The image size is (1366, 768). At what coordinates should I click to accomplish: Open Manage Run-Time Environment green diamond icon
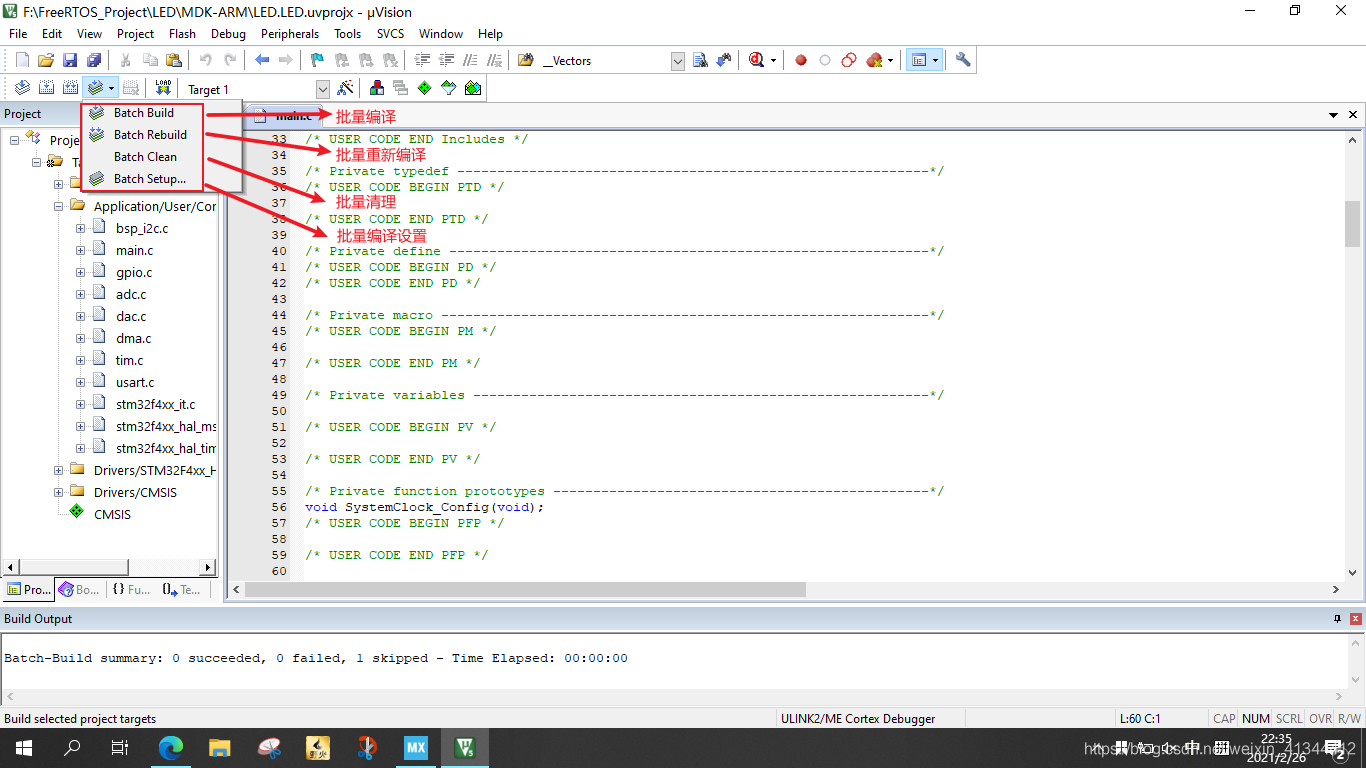point(424,87)
